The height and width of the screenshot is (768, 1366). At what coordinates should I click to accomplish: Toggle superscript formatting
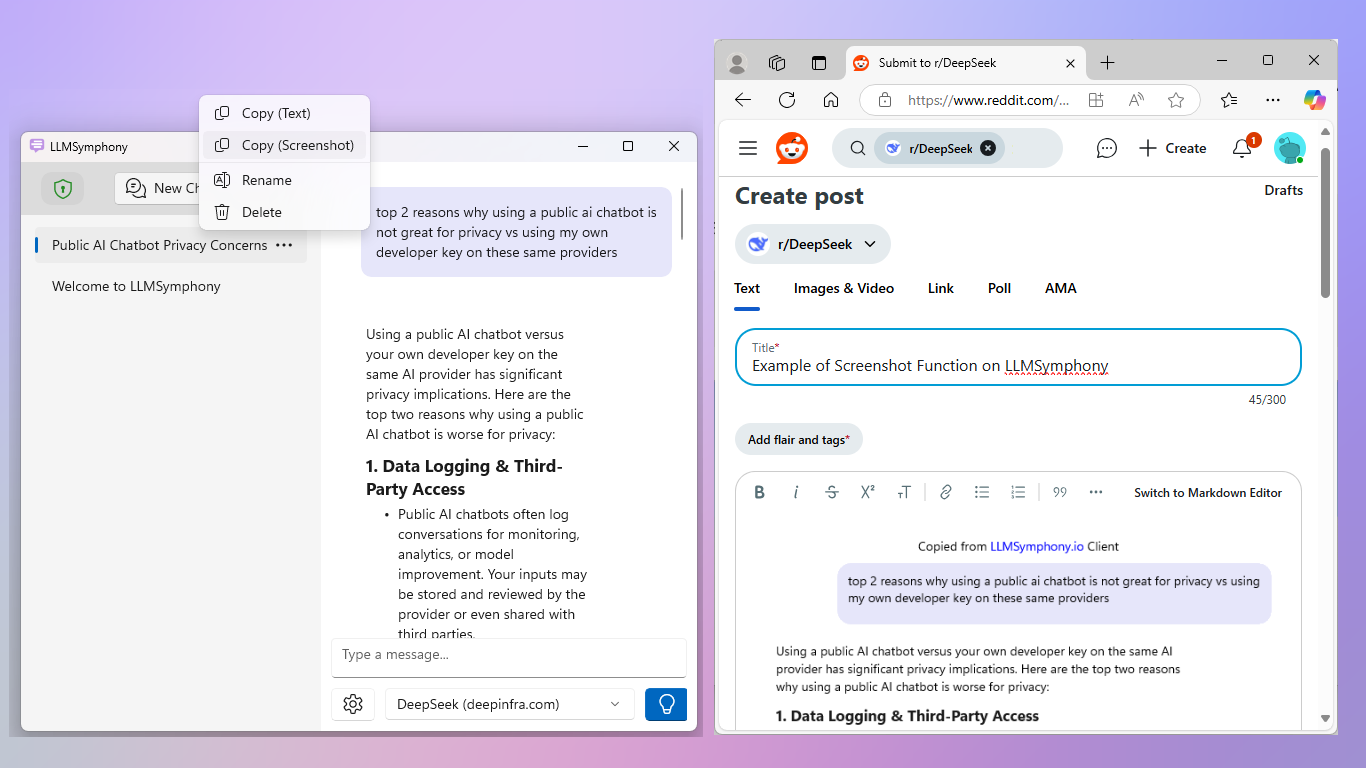point(868,492)
